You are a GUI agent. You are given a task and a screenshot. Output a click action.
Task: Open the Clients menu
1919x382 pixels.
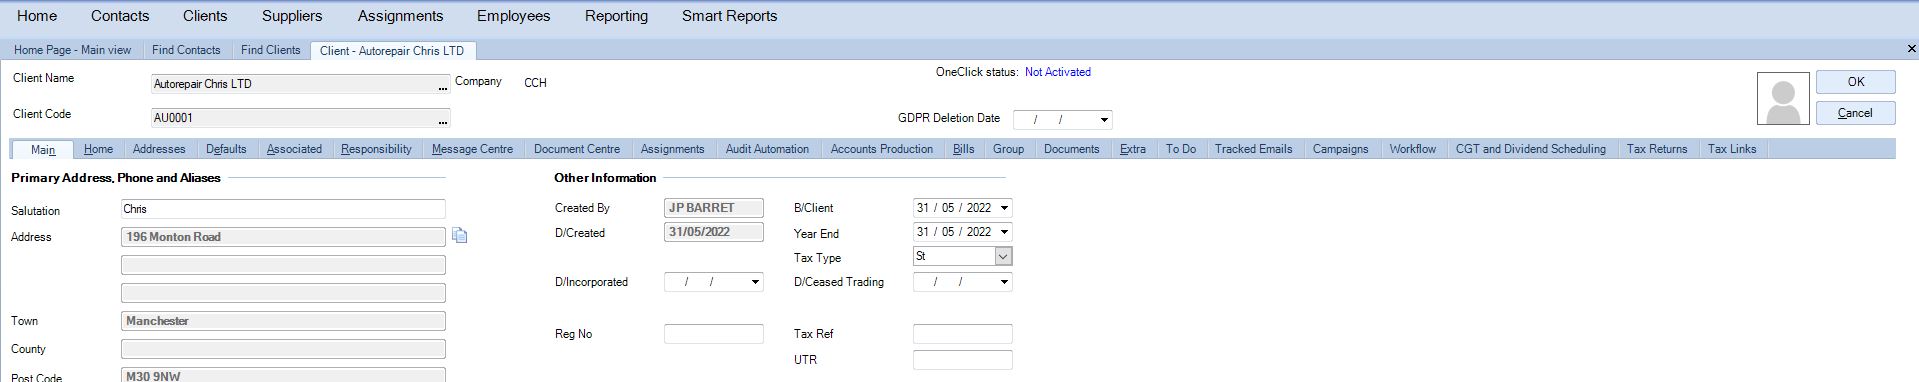pyautogui.click(x=205, y=16)
